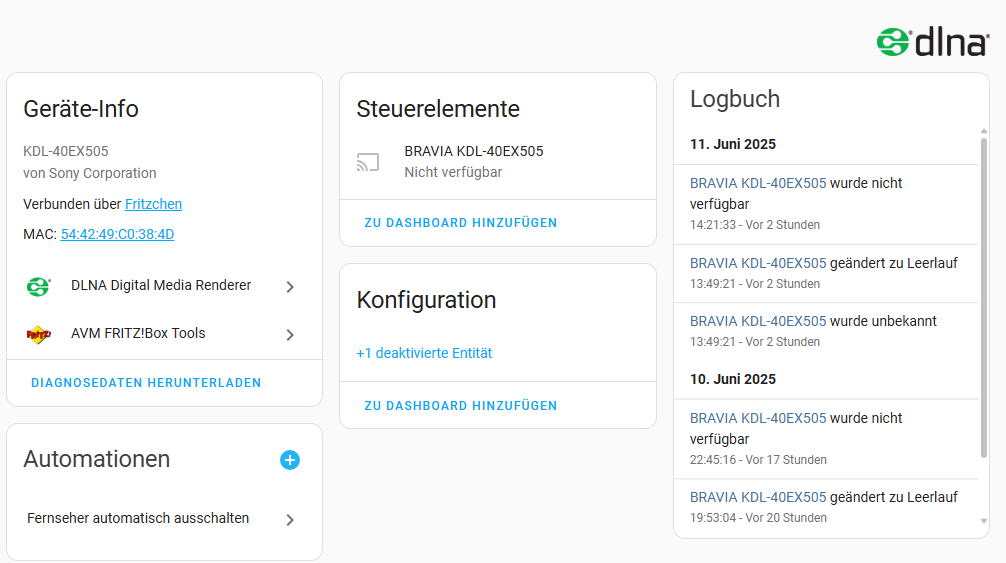This screenshot has width=1006, height=563.
Task: Select AVM FRITZ!Box Tools row text
Action: click(x=138, y=333)
